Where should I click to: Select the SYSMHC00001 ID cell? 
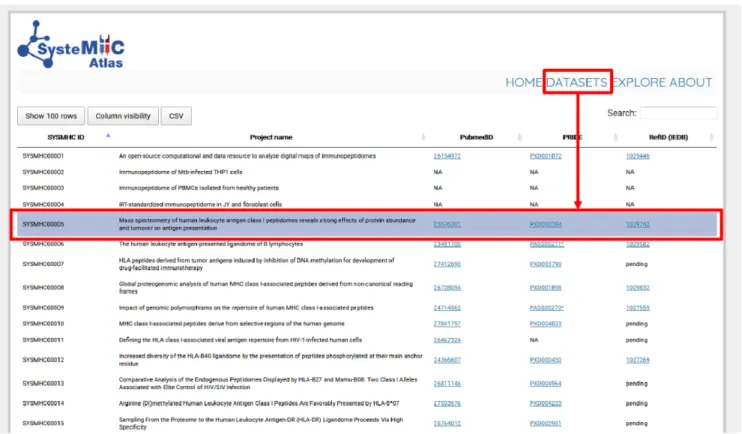[43, 156]
